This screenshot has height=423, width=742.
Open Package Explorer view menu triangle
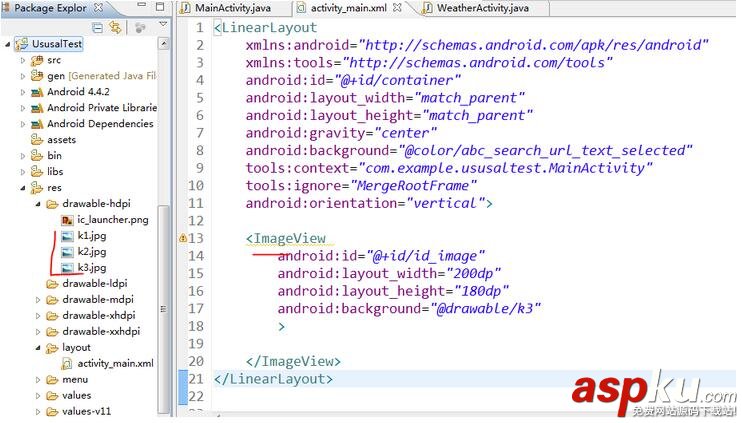pyautogui.click(x=163, y=24)
